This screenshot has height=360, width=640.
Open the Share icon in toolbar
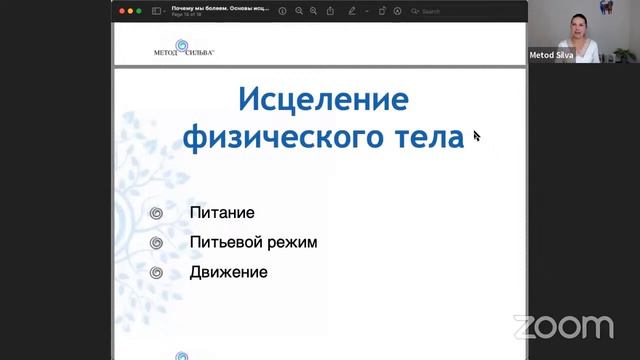click(x=330, y=11)
